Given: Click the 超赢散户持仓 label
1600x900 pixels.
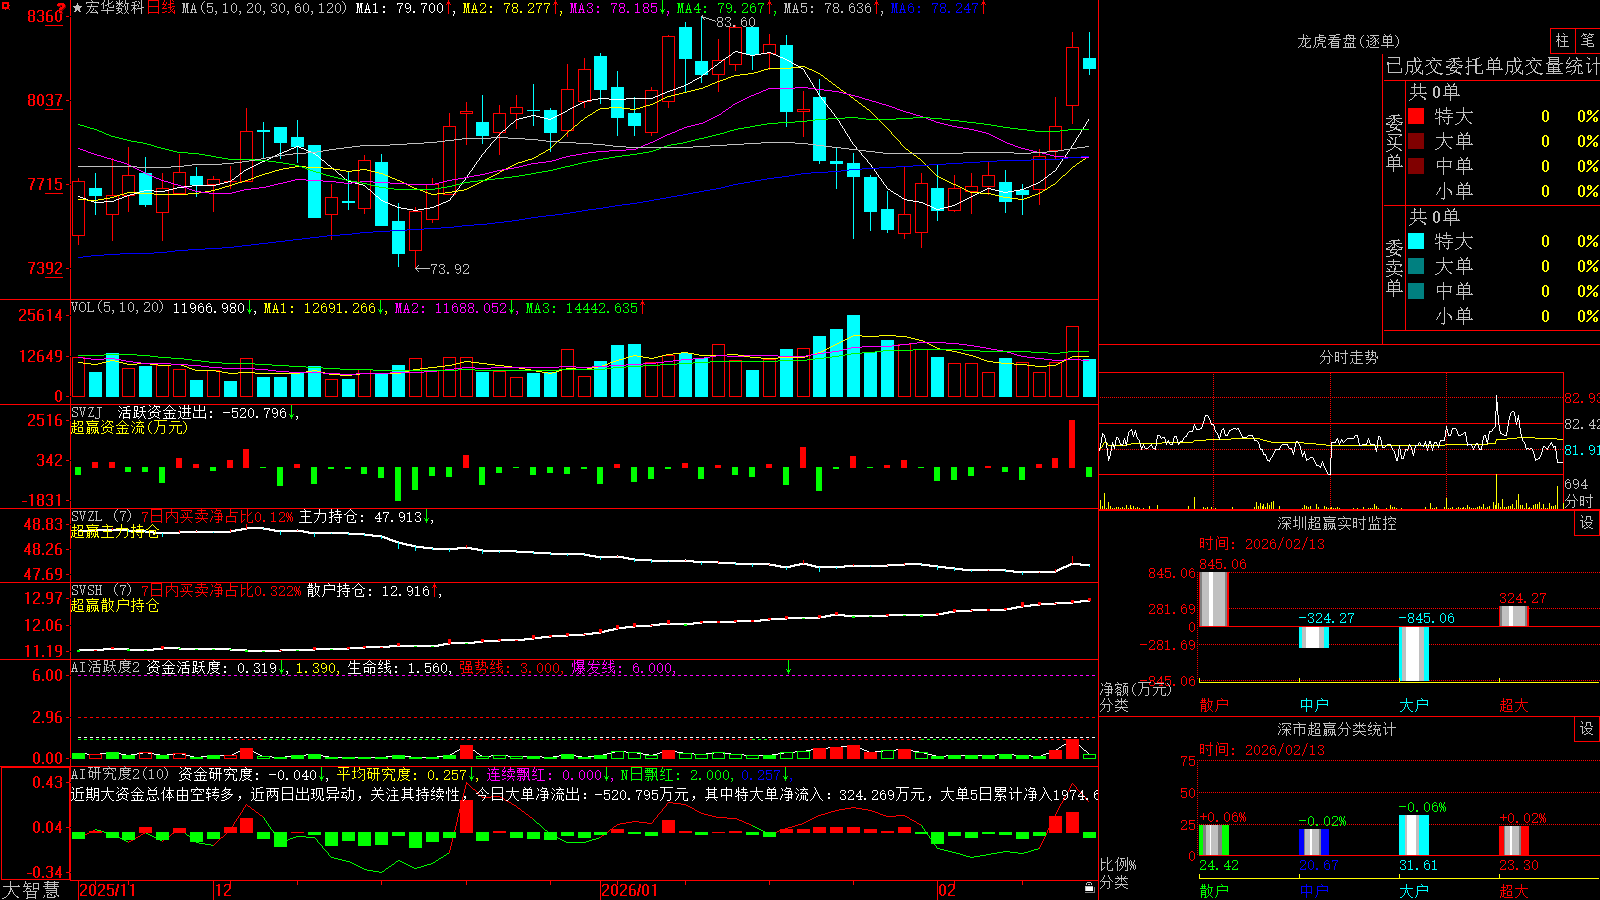Looking at the screenshot, I should 115,605.
